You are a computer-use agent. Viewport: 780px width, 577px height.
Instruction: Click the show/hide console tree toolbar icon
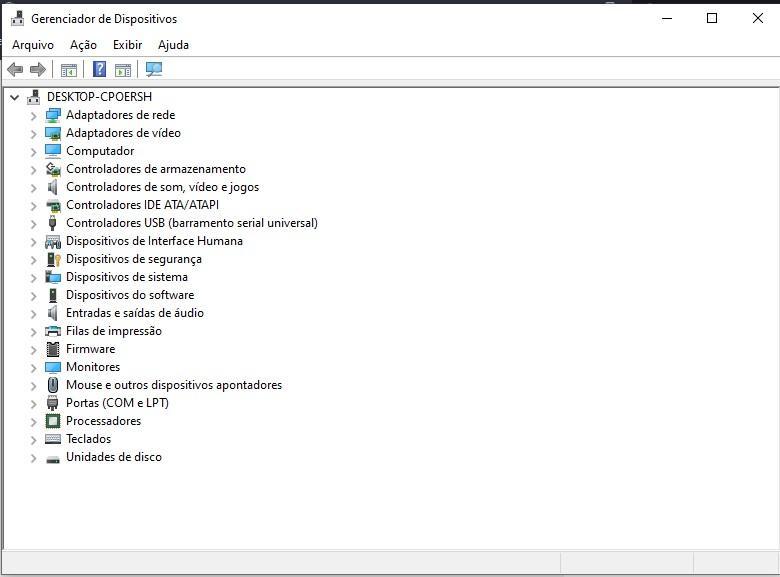coord(69,70)
